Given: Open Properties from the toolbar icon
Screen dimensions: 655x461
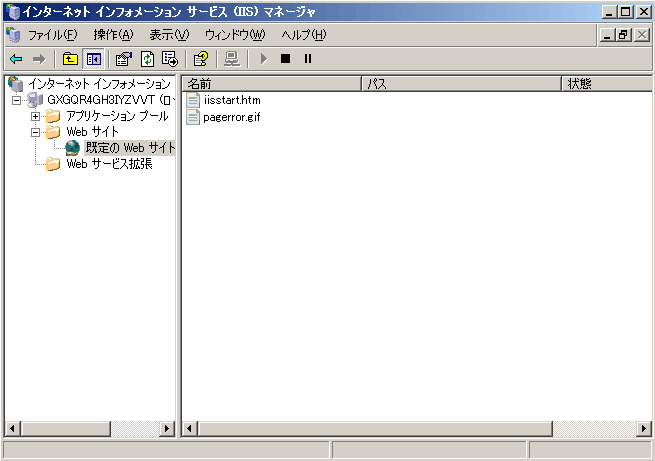Looking at the screenshot, I should (x=124, y=59).
